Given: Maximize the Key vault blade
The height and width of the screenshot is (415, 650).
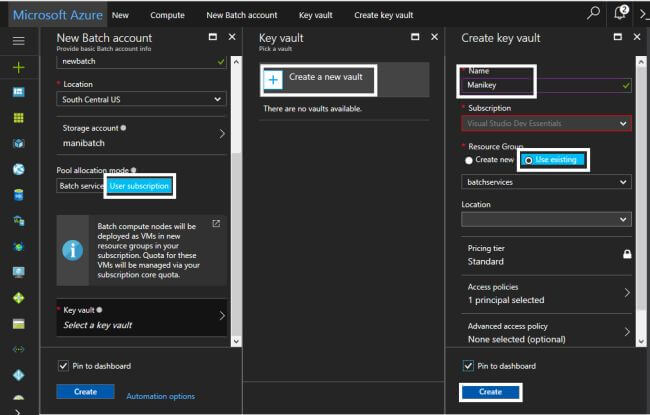Looking at the screenshot, I should [x=415, y=37].
